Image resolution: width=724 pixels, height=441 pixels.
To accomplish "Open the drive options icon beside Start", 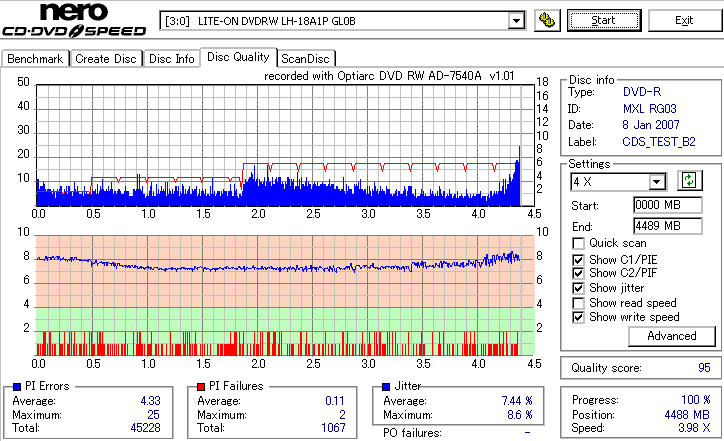I will 547,20.
